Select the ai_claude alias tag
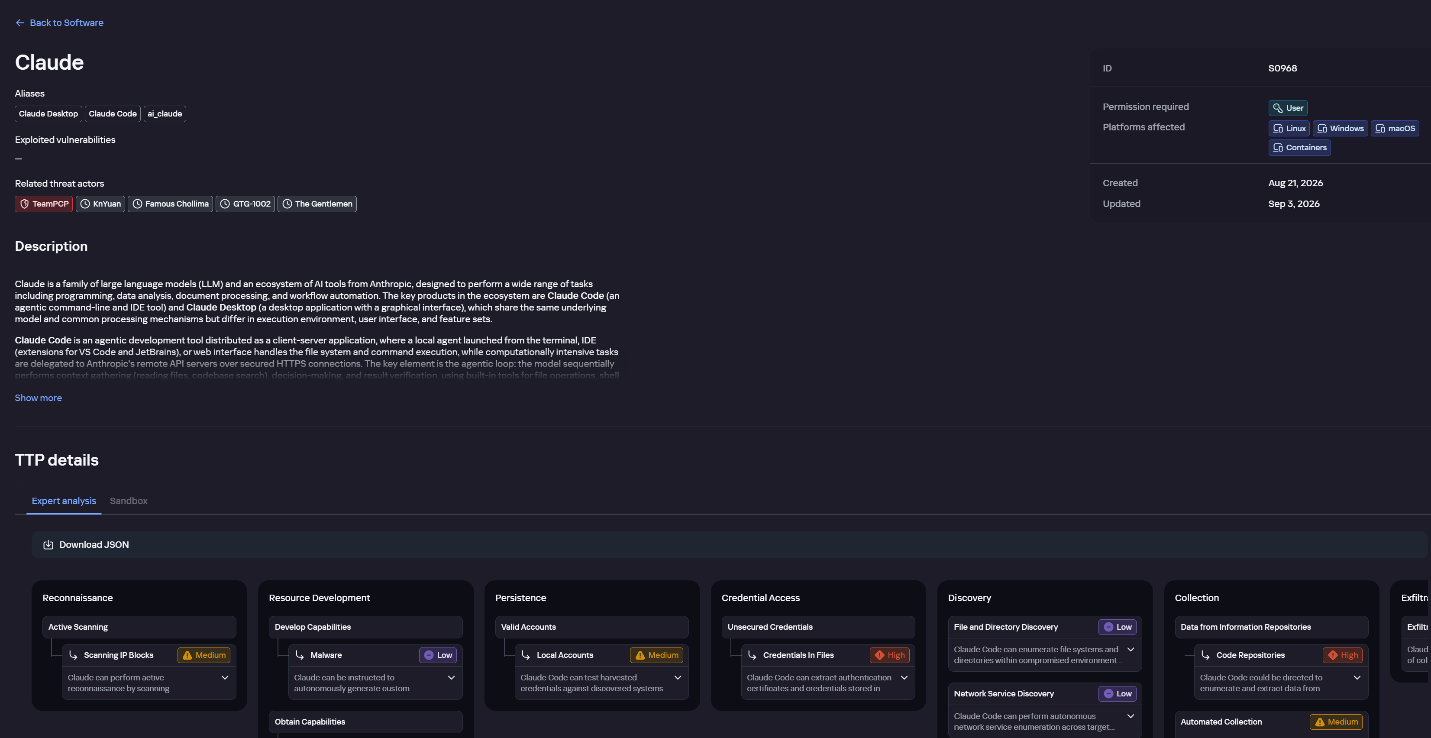Image resolution: width=1431 pixels, height=738 pixels. [x=165, y=114]
